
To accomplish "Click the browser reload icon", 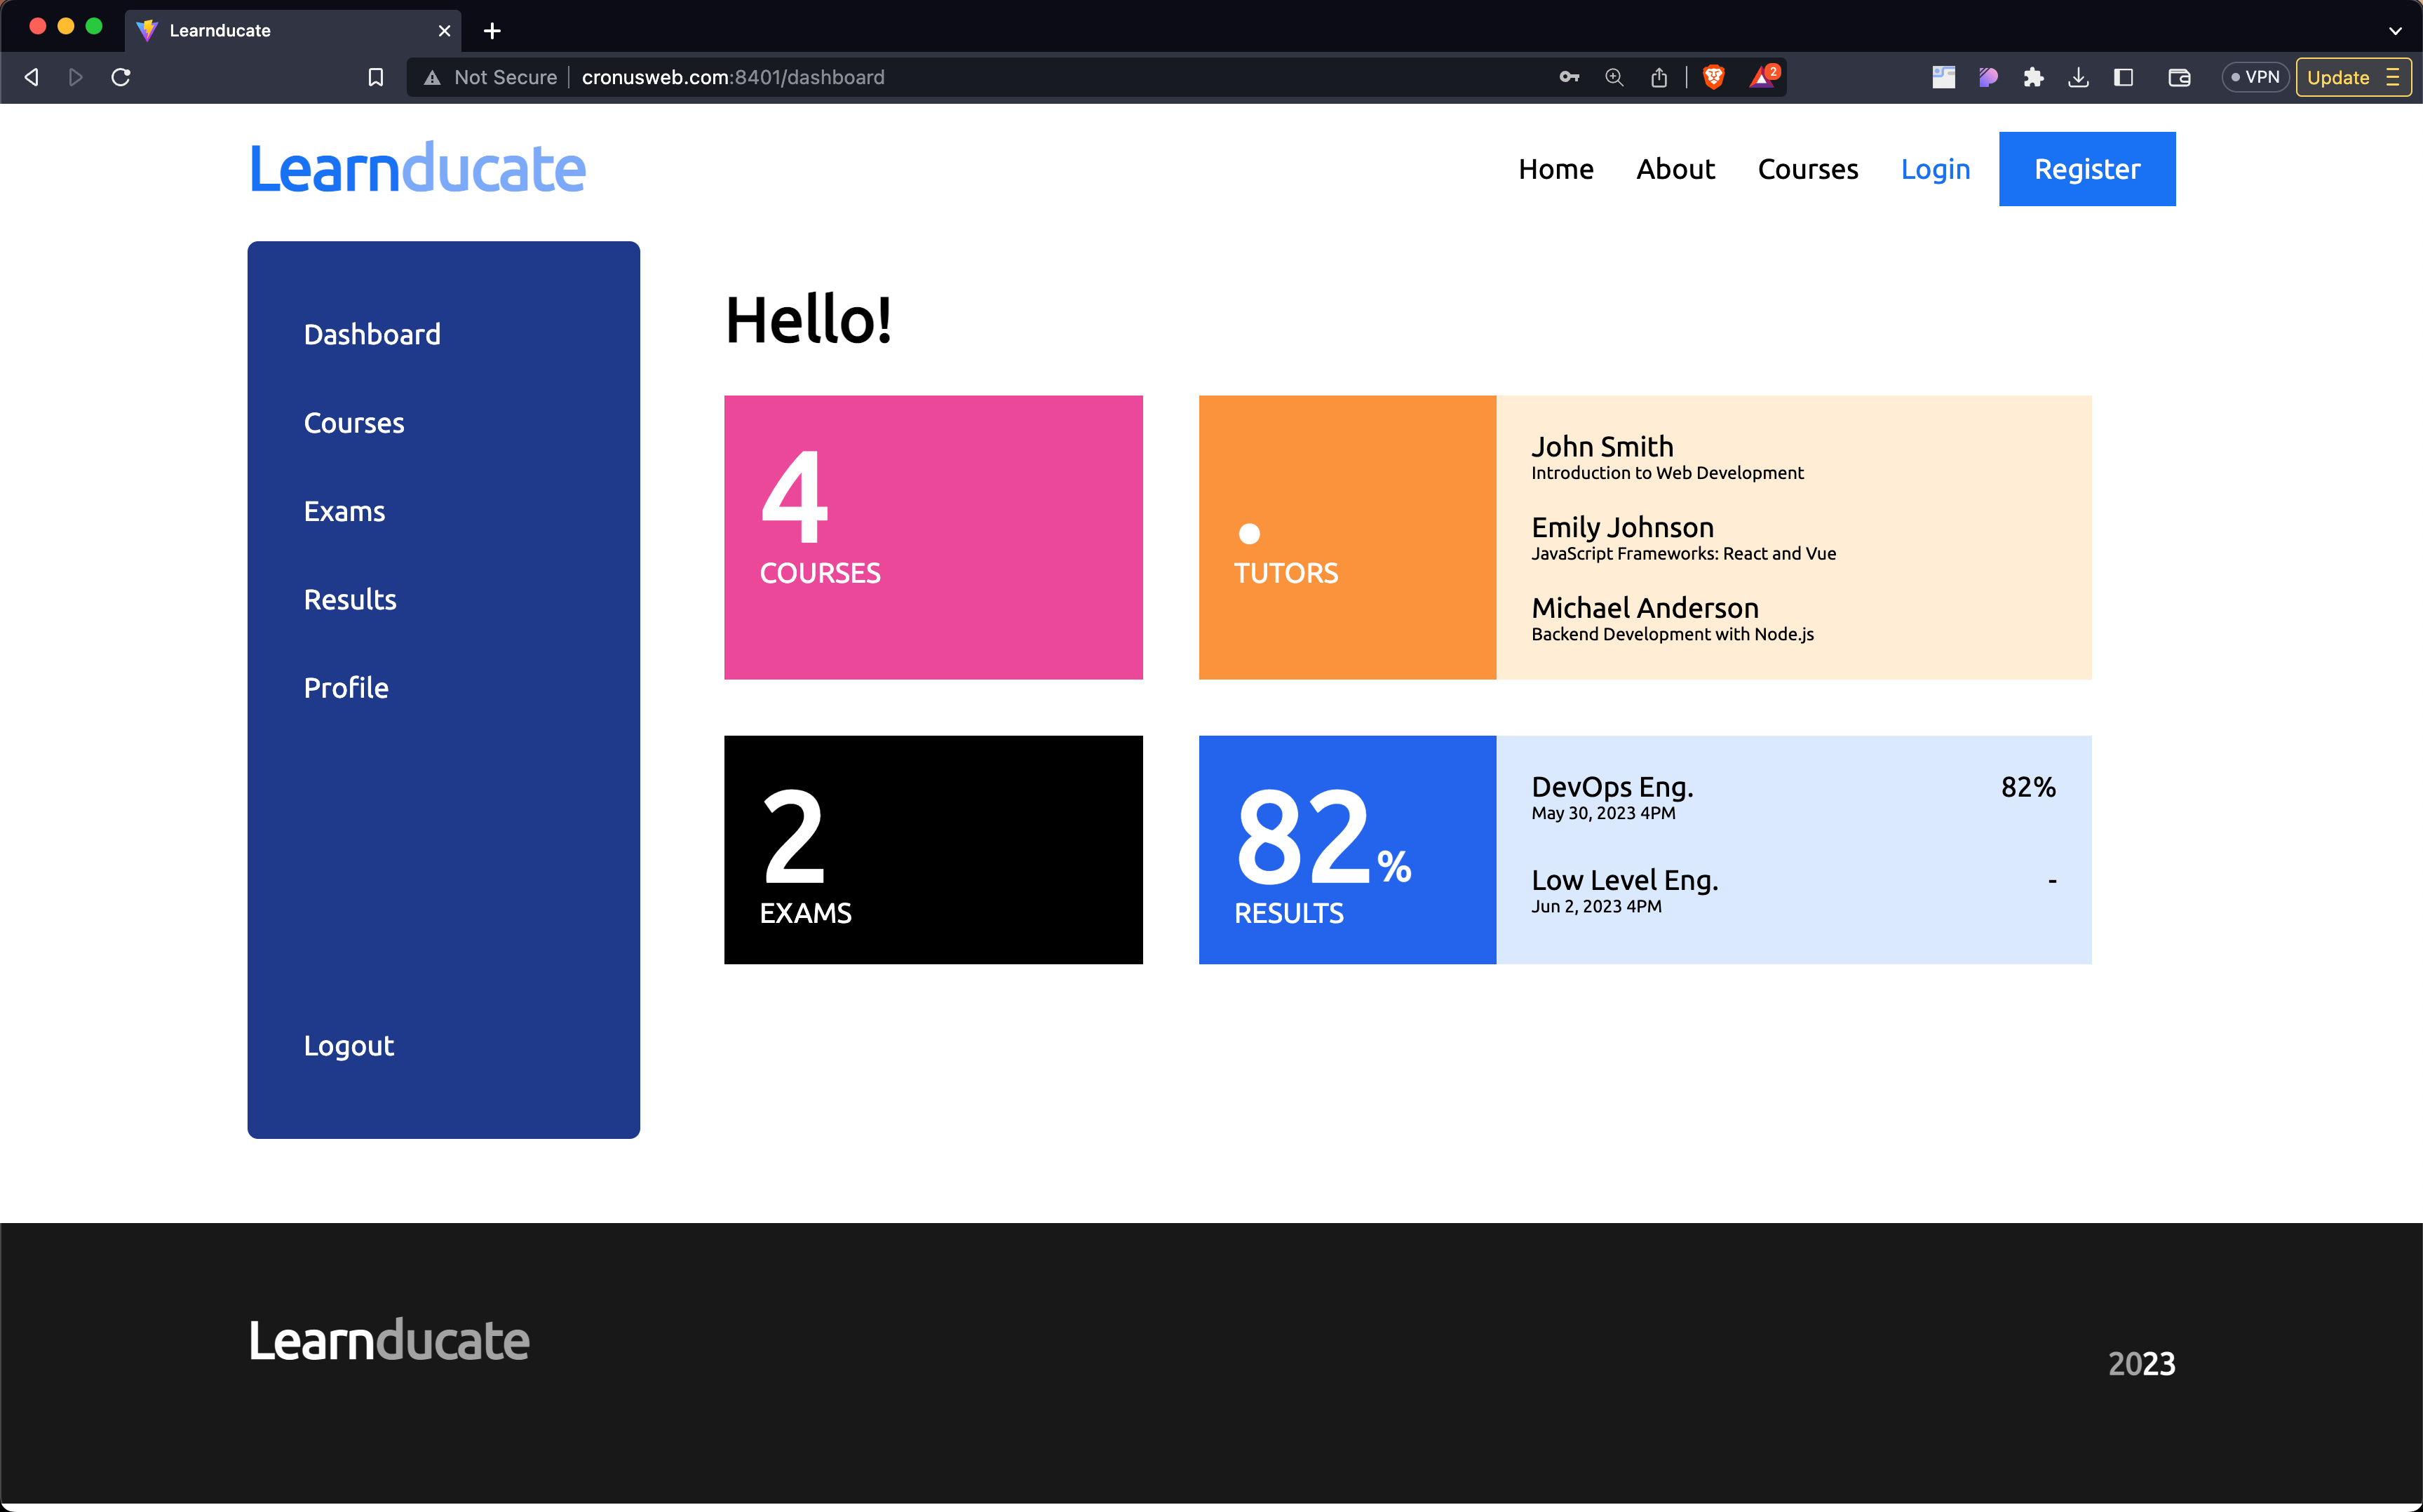I will [x=121, y=77].
